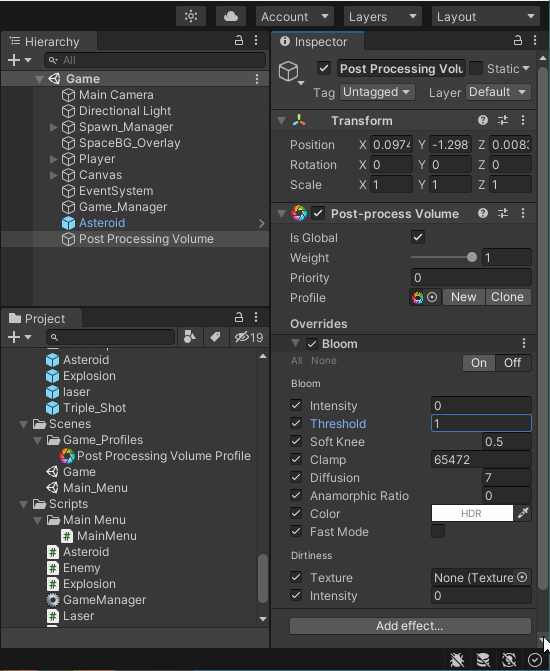The image size is (550, 671).
Task: Toggle the Threshold override checkbox
Action: 296,423
